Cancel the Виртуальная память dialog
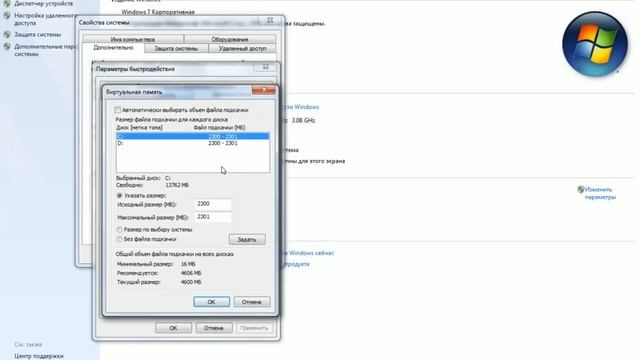640x360 pixels. (251, 302)
